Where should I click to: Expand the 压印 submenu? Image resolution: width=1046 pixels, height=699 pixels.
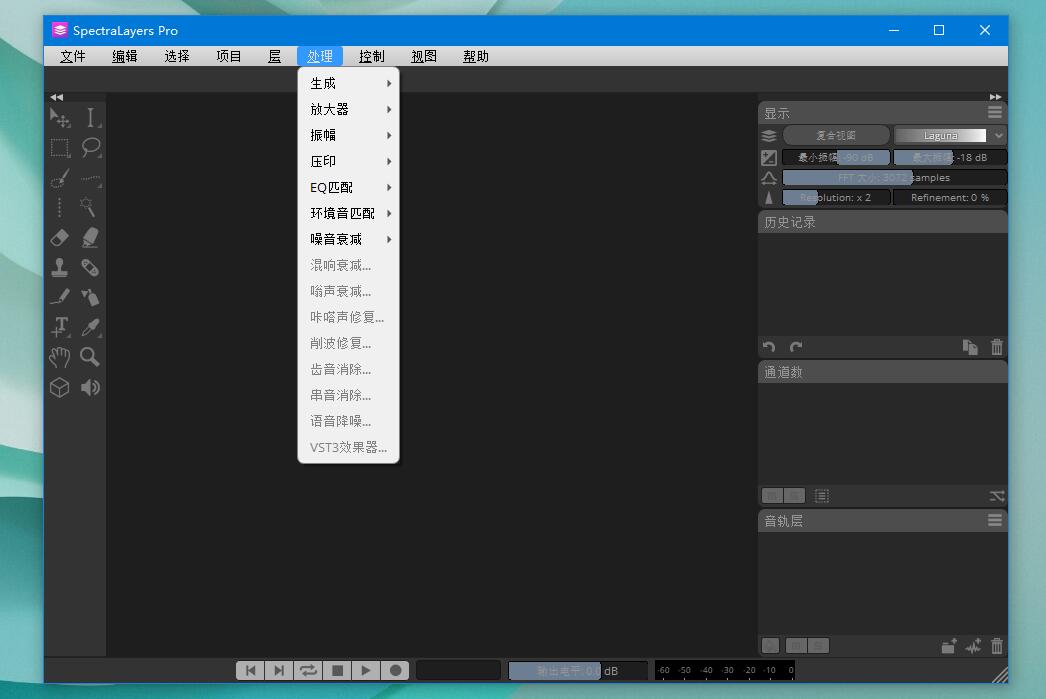[x=348, y=161]
